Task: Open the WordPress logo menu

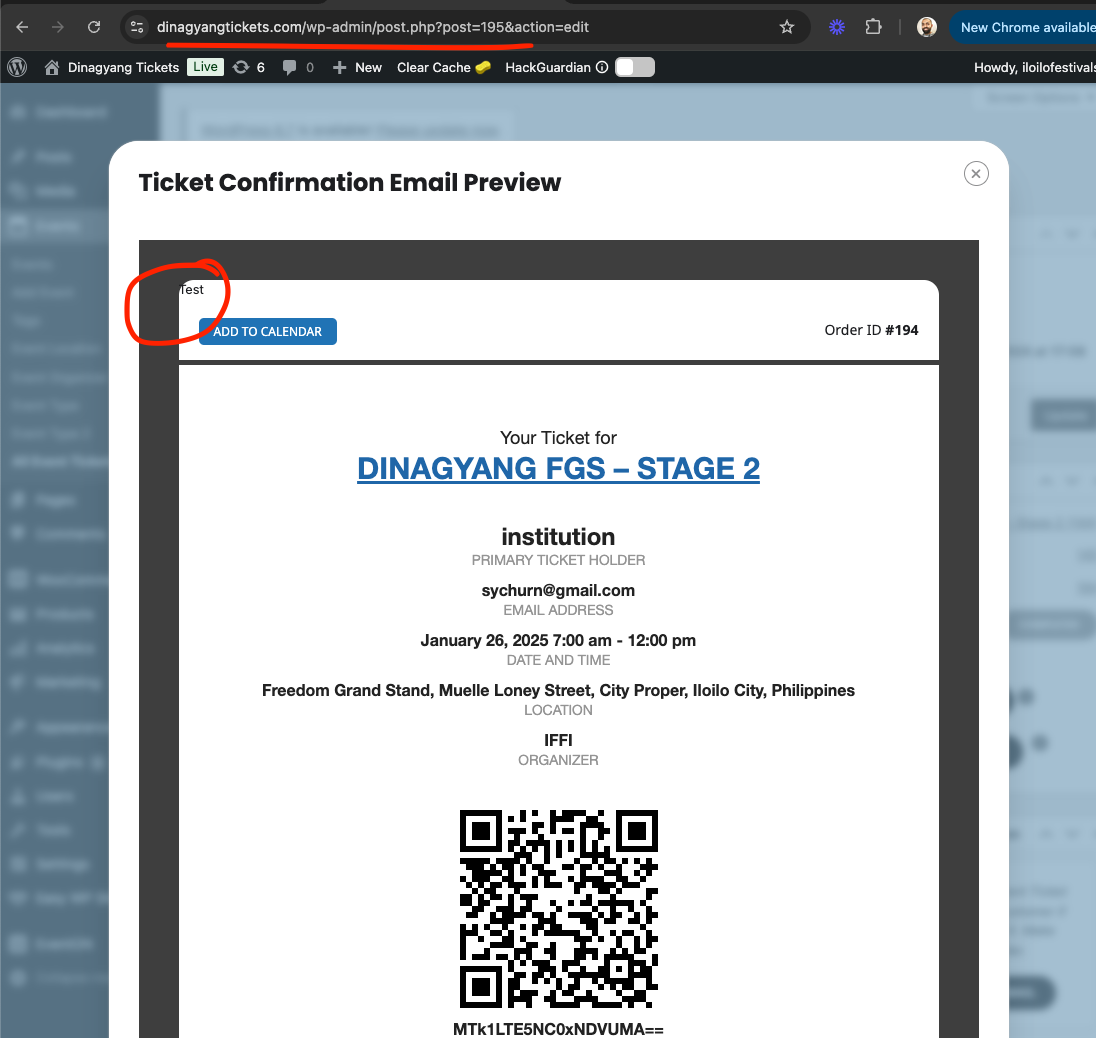Action: 17,67
